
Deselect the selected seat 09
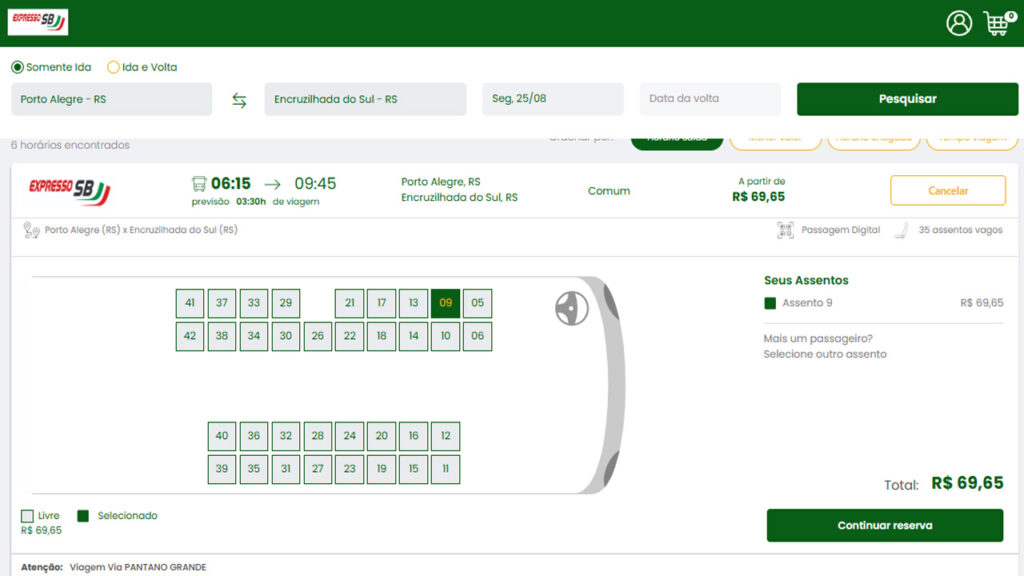click(445, 303)
